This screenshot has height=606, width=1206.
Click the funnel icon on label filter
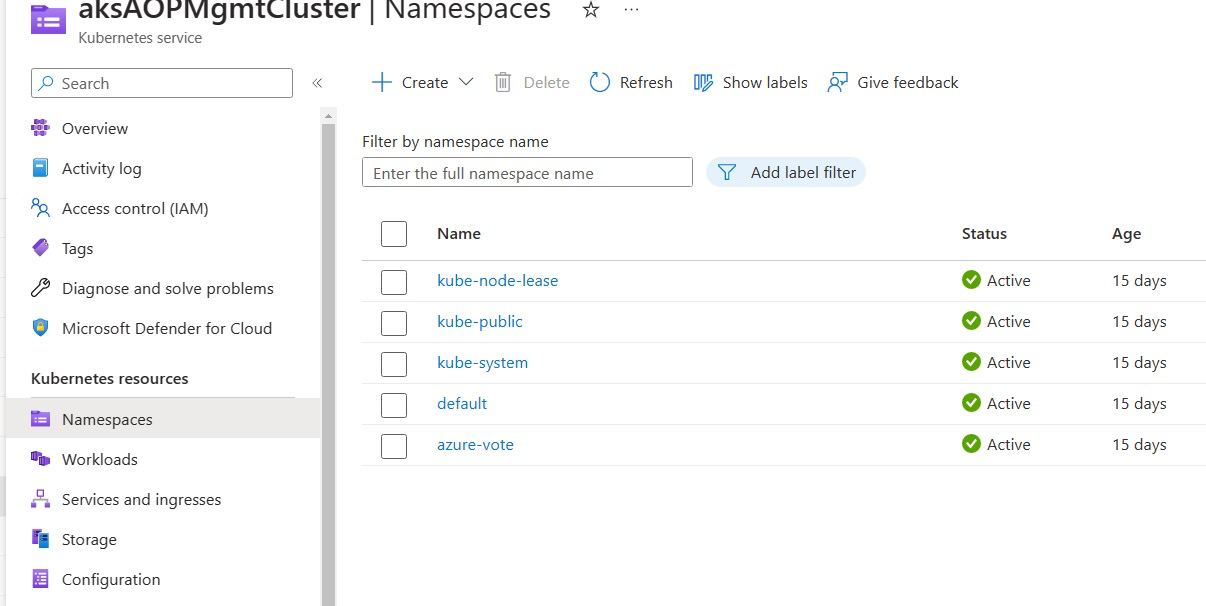click(x=727, y=172)
